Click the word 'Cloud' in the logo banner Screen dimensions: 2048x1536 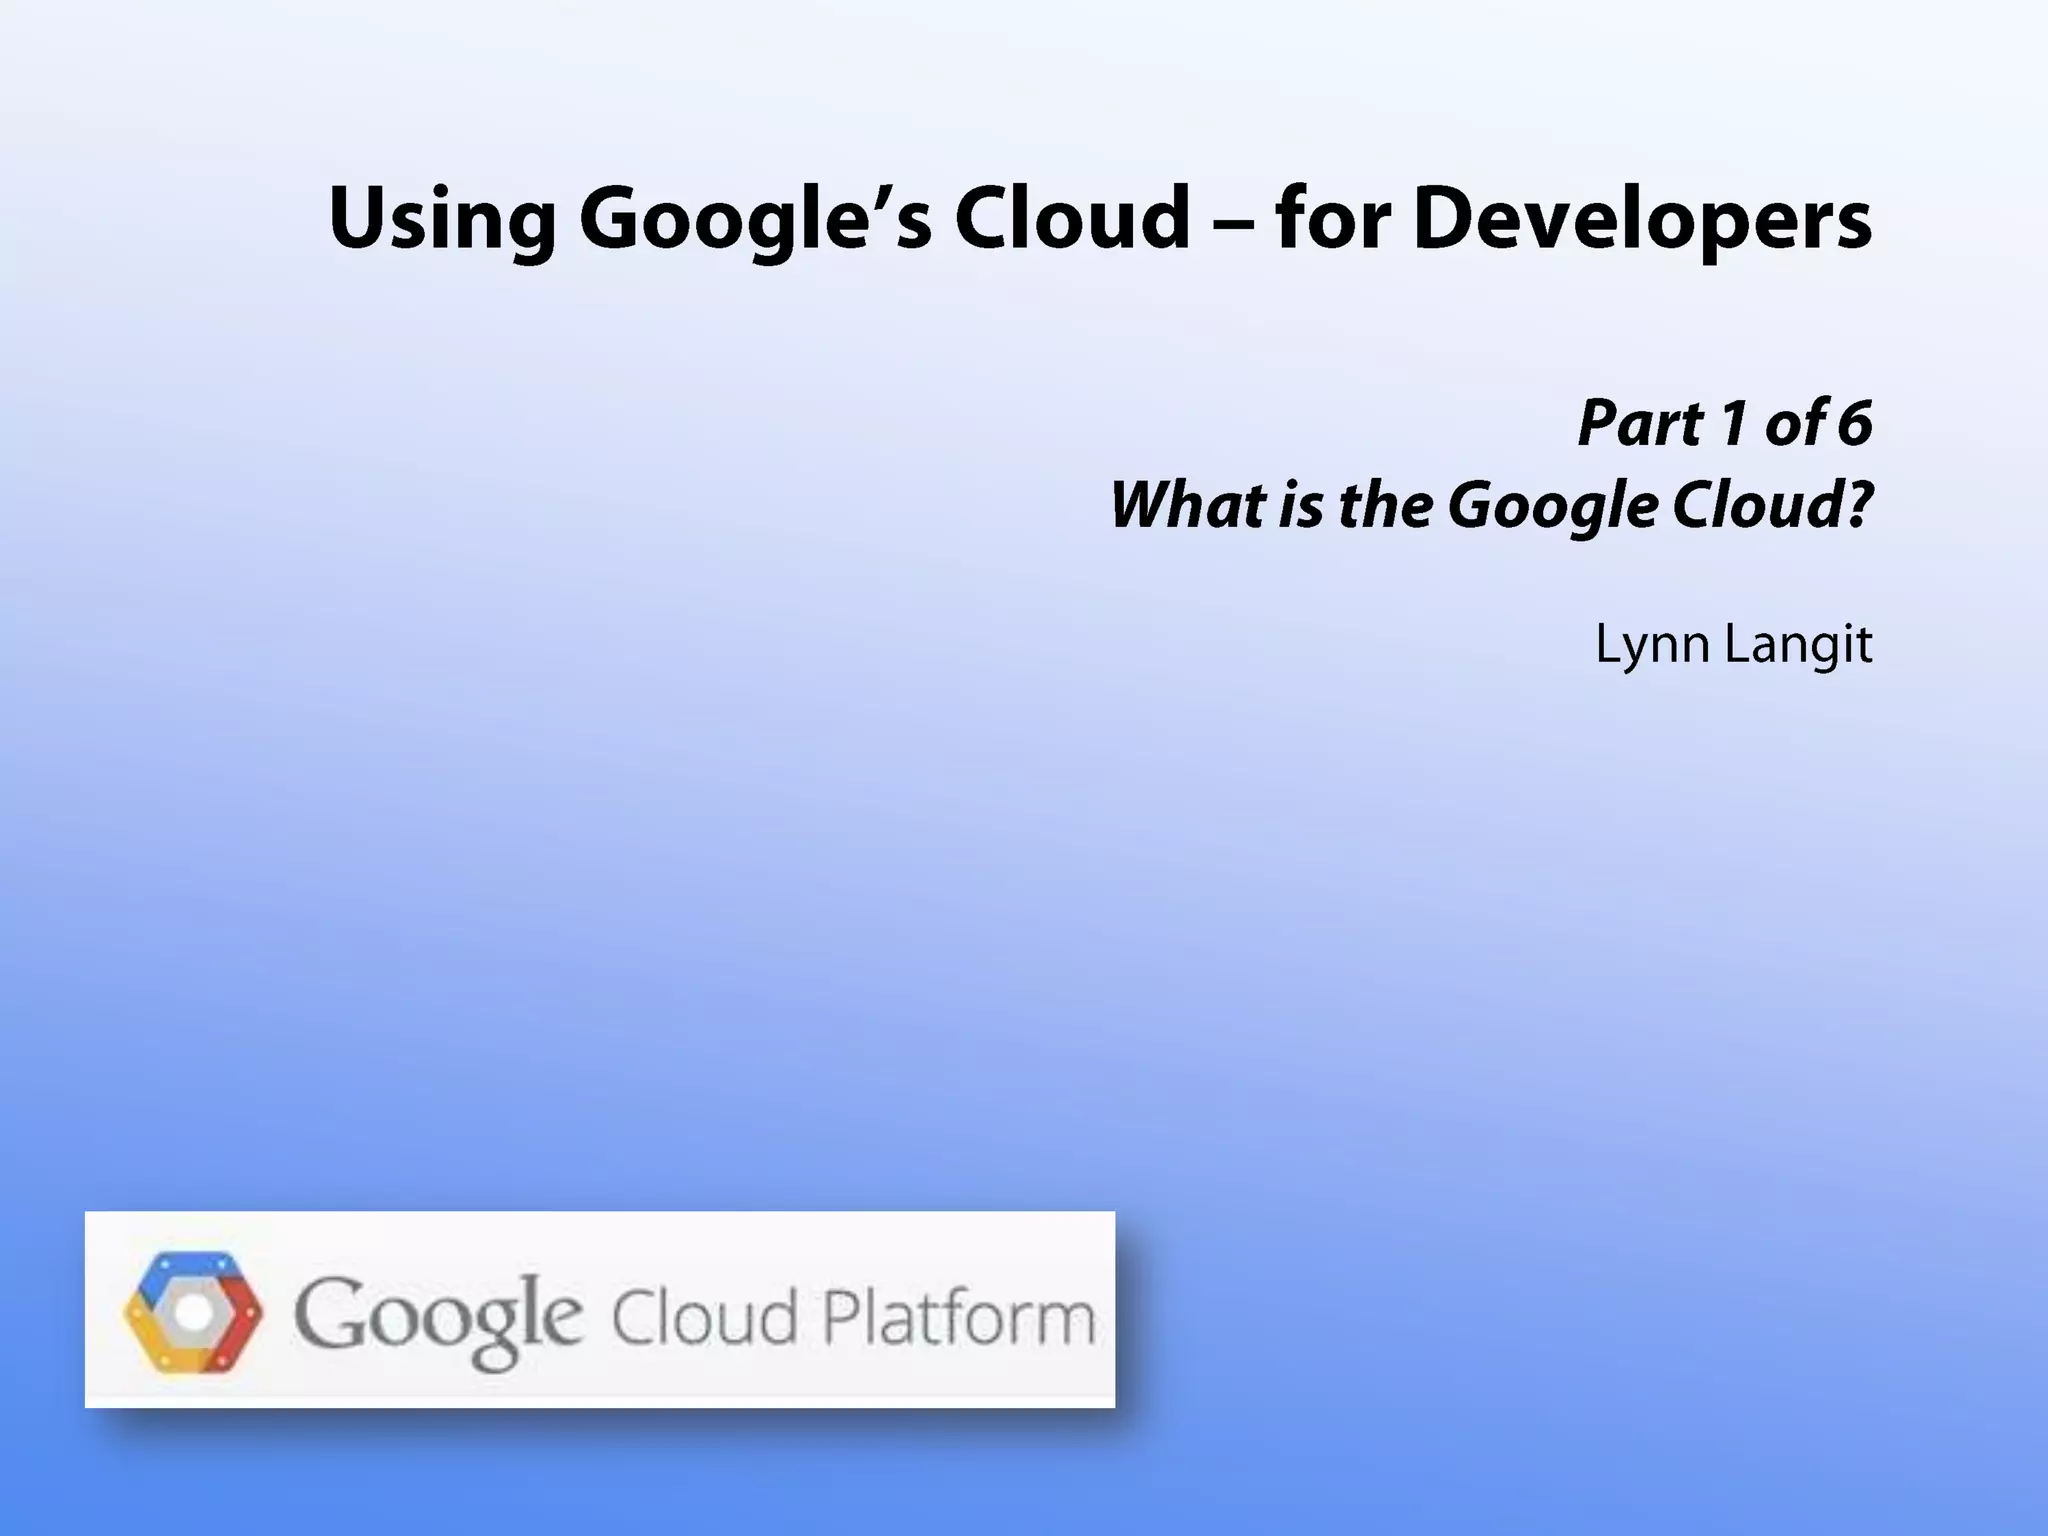703,1318
